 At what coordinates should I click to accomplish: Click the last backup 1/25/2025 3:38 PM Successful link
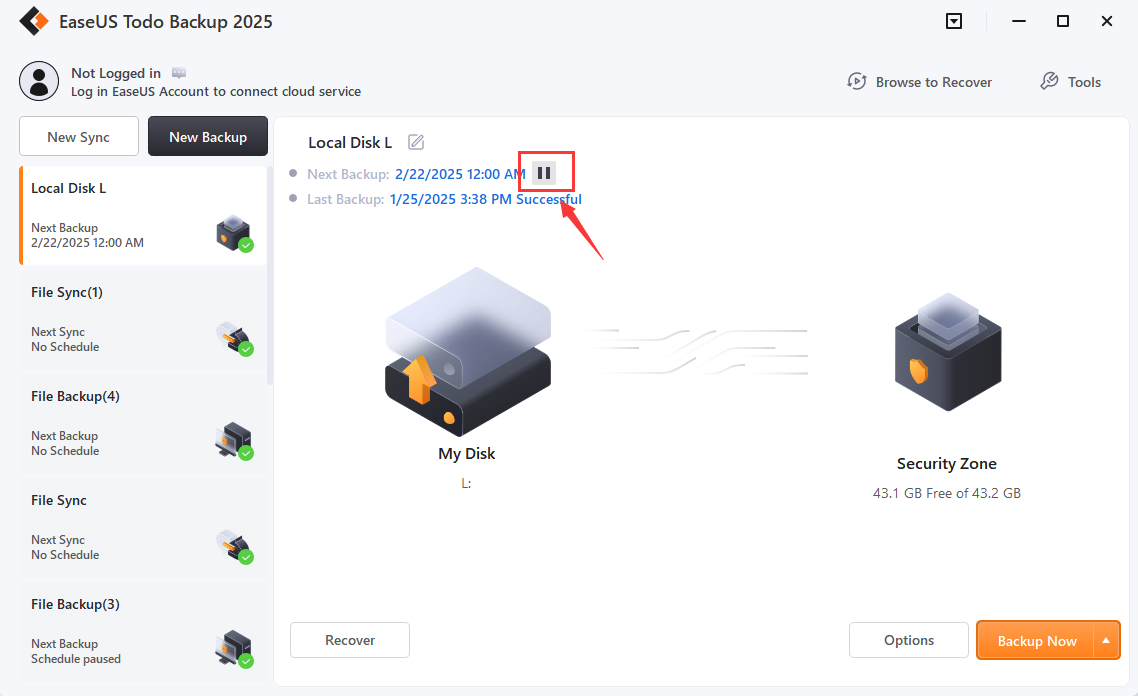(x=486, y=199)
